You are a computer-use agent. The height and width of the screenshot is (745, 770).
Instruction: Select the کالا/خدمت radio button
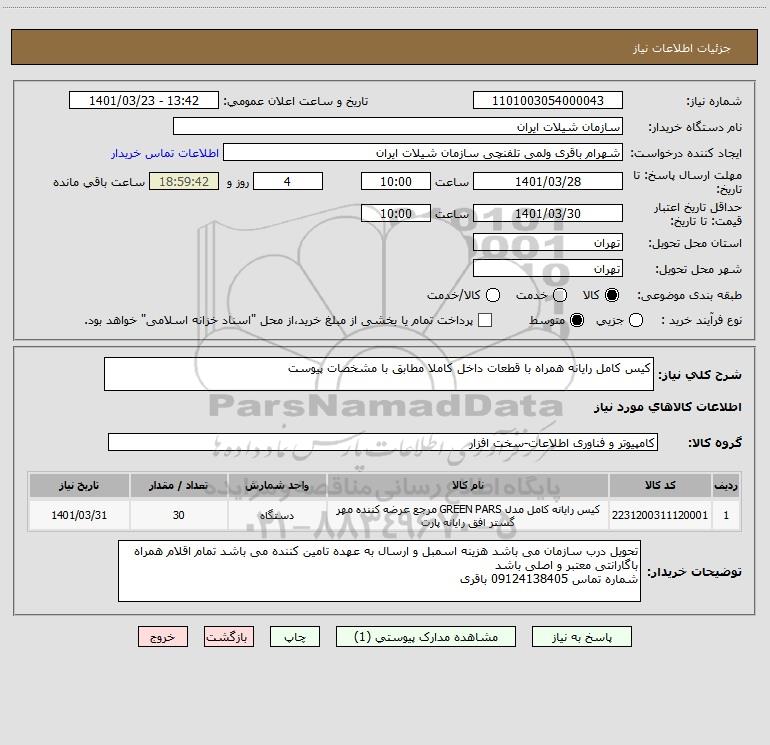pos(493,295)
